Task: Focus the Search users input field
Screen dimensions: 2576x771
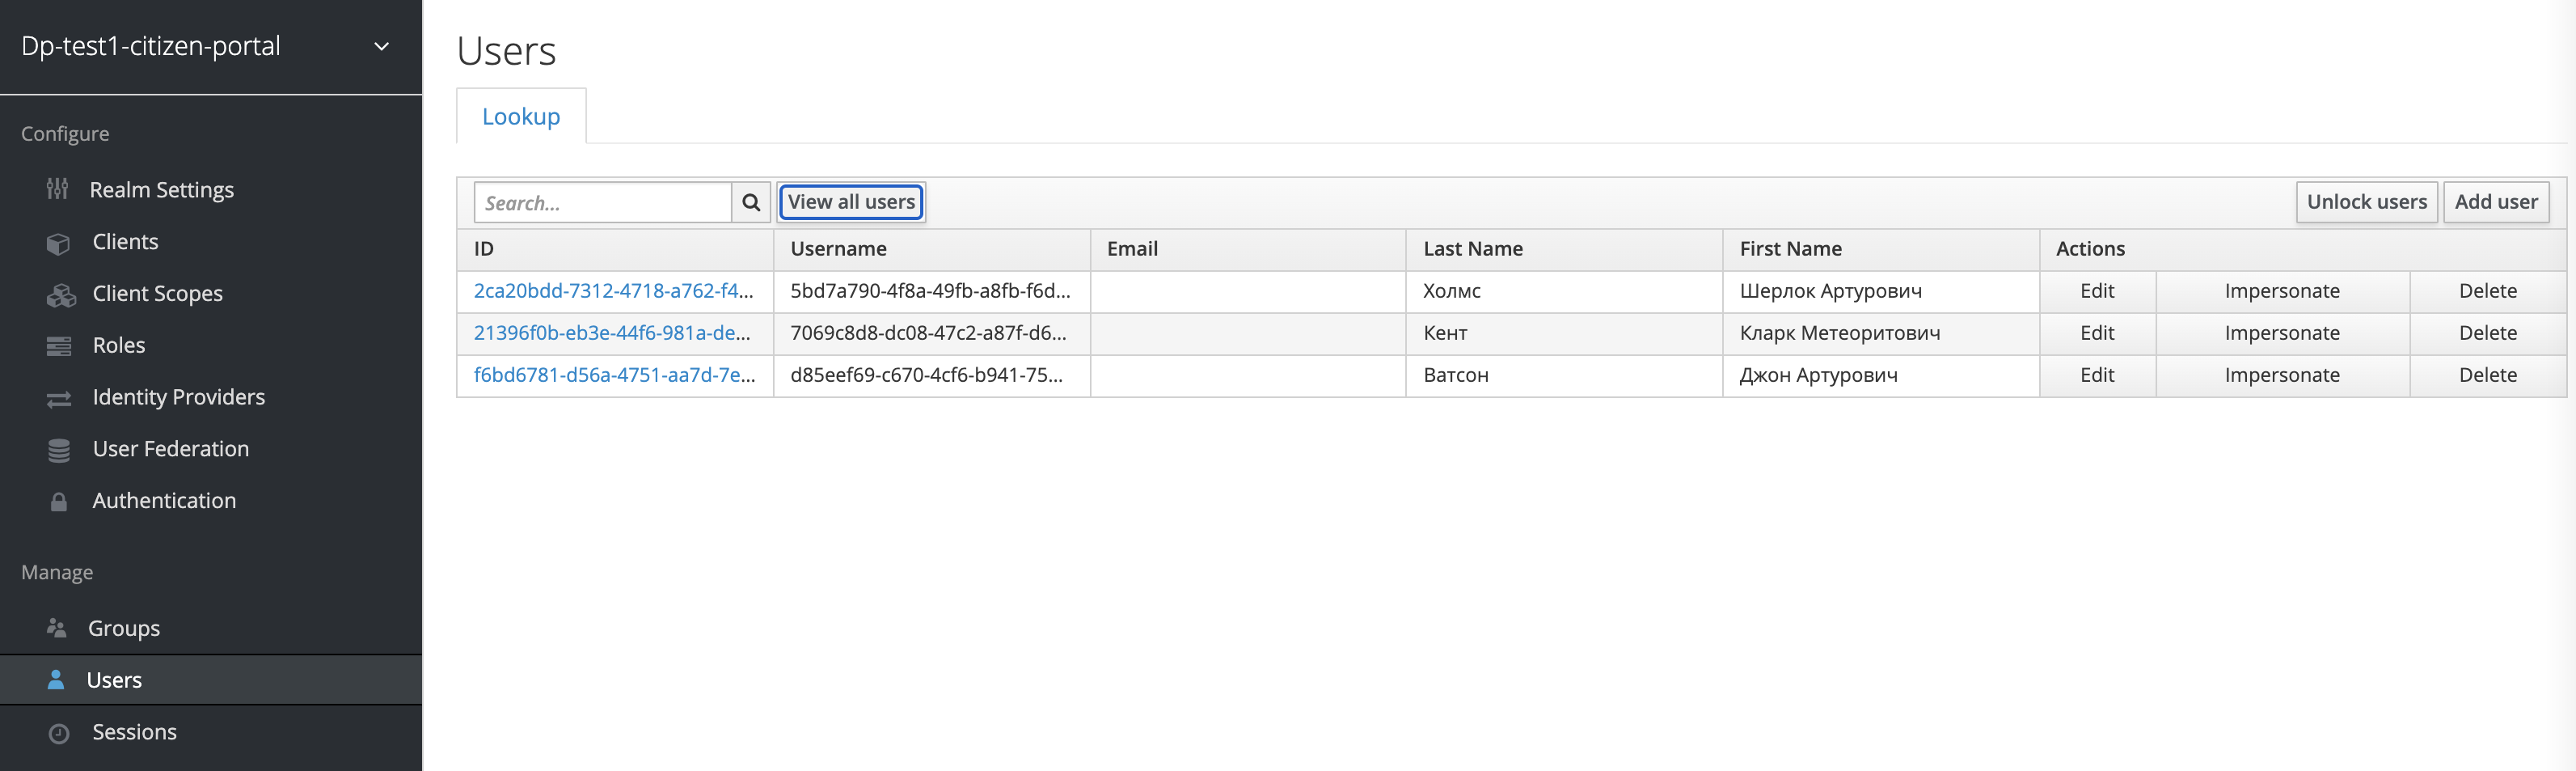Action: (602, 203)
